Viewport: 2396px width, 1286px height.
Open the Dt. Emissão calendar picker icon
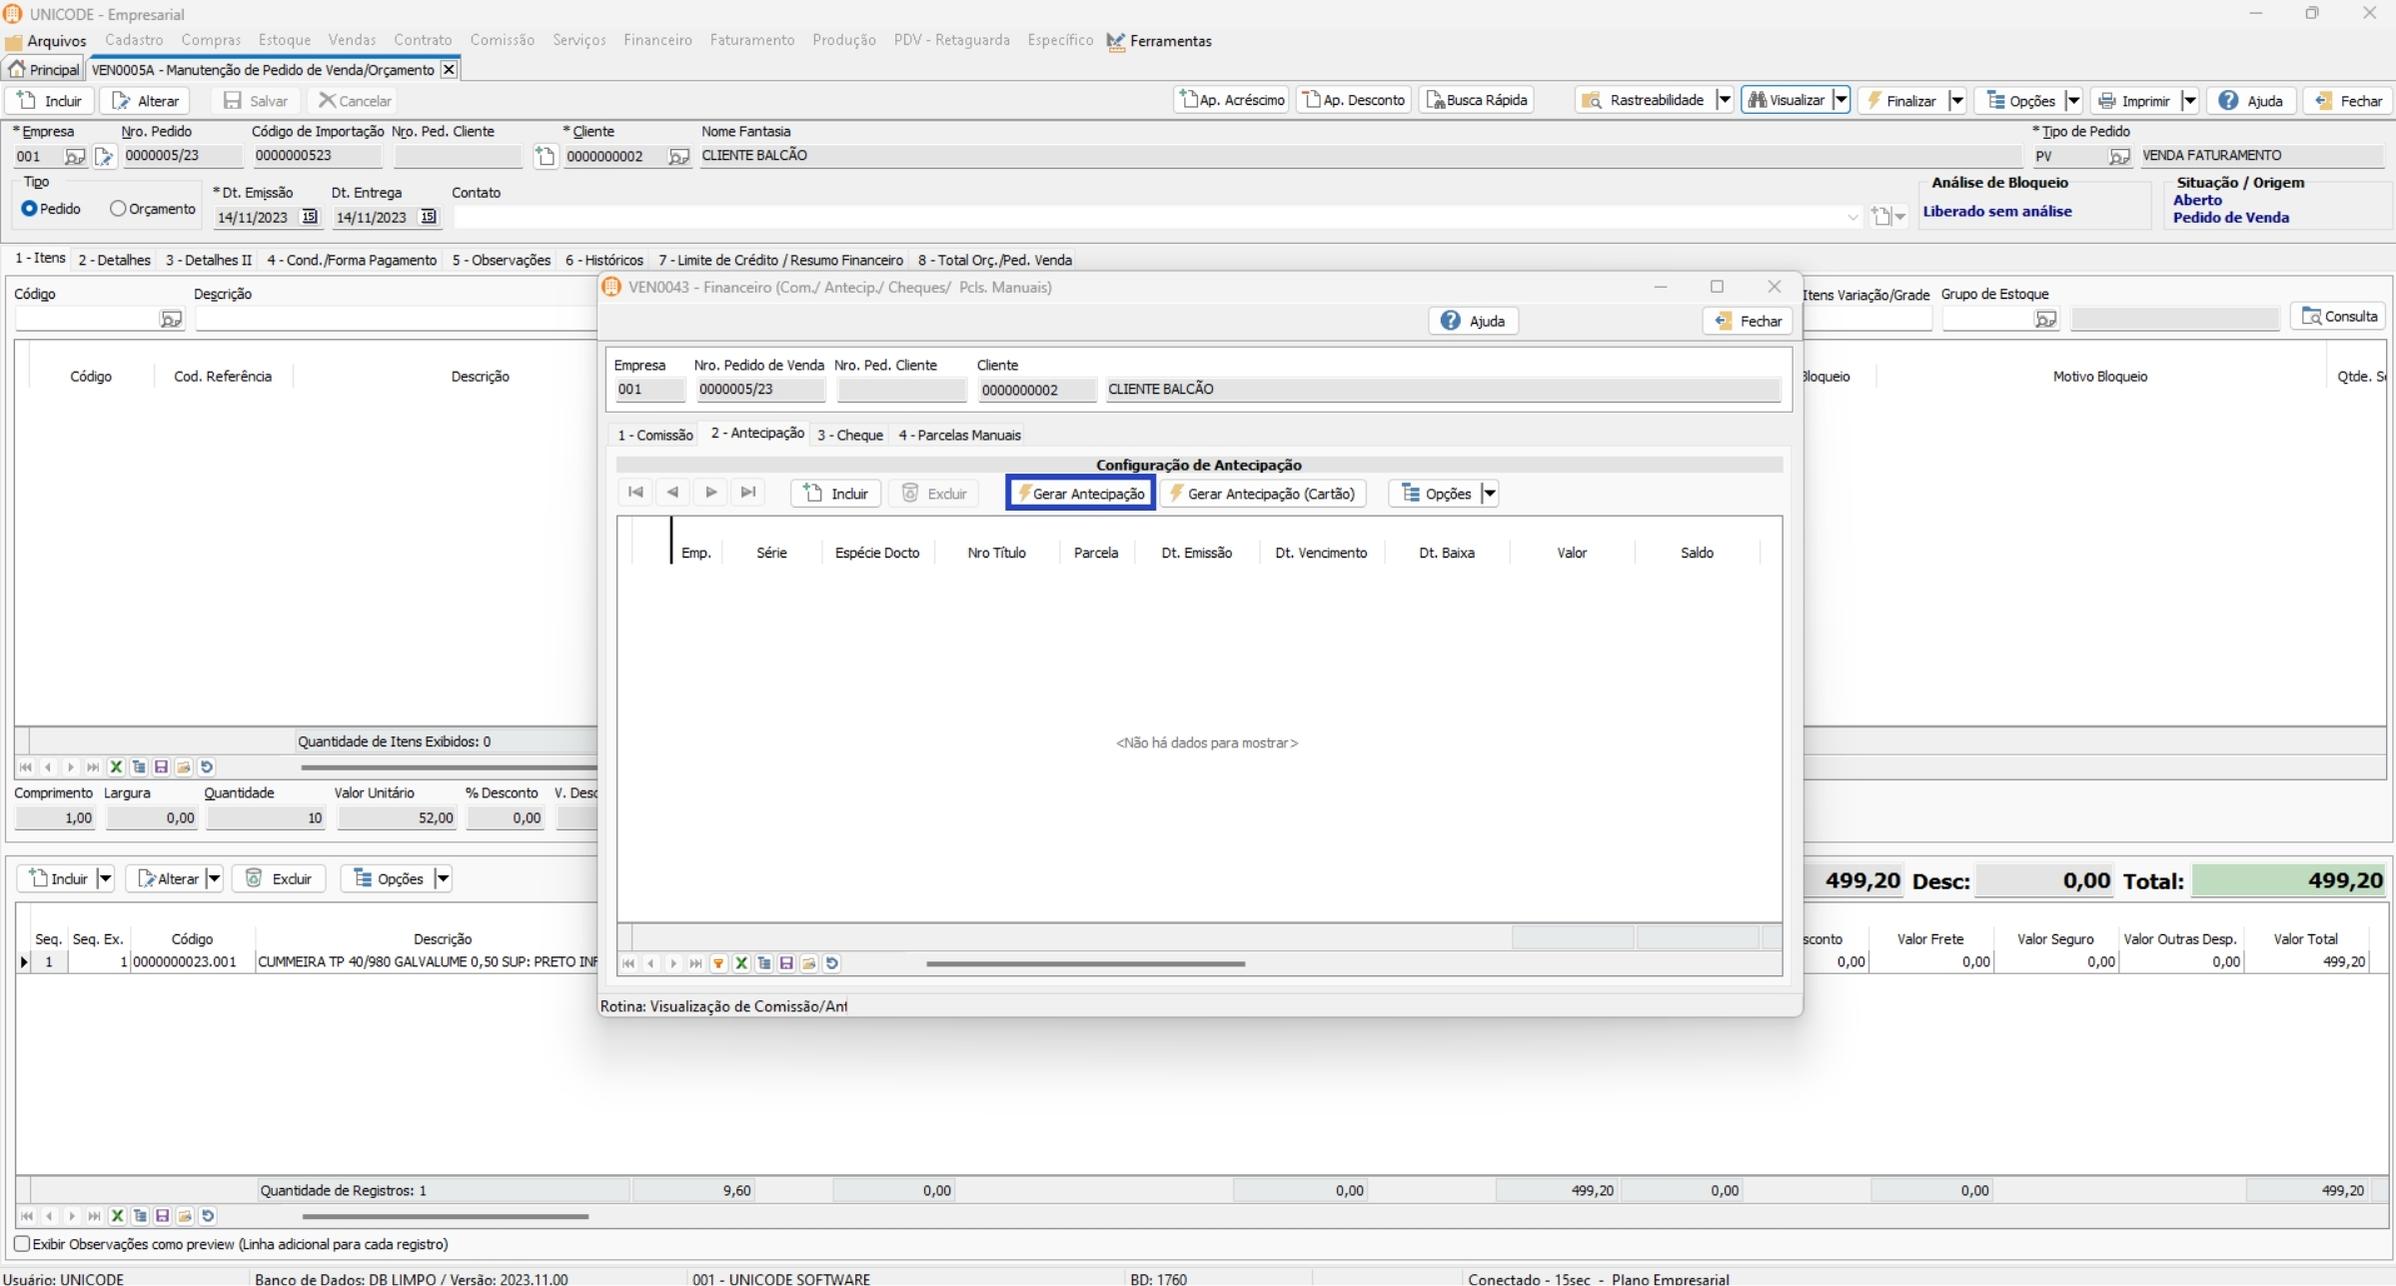click(x=309, y=217)
